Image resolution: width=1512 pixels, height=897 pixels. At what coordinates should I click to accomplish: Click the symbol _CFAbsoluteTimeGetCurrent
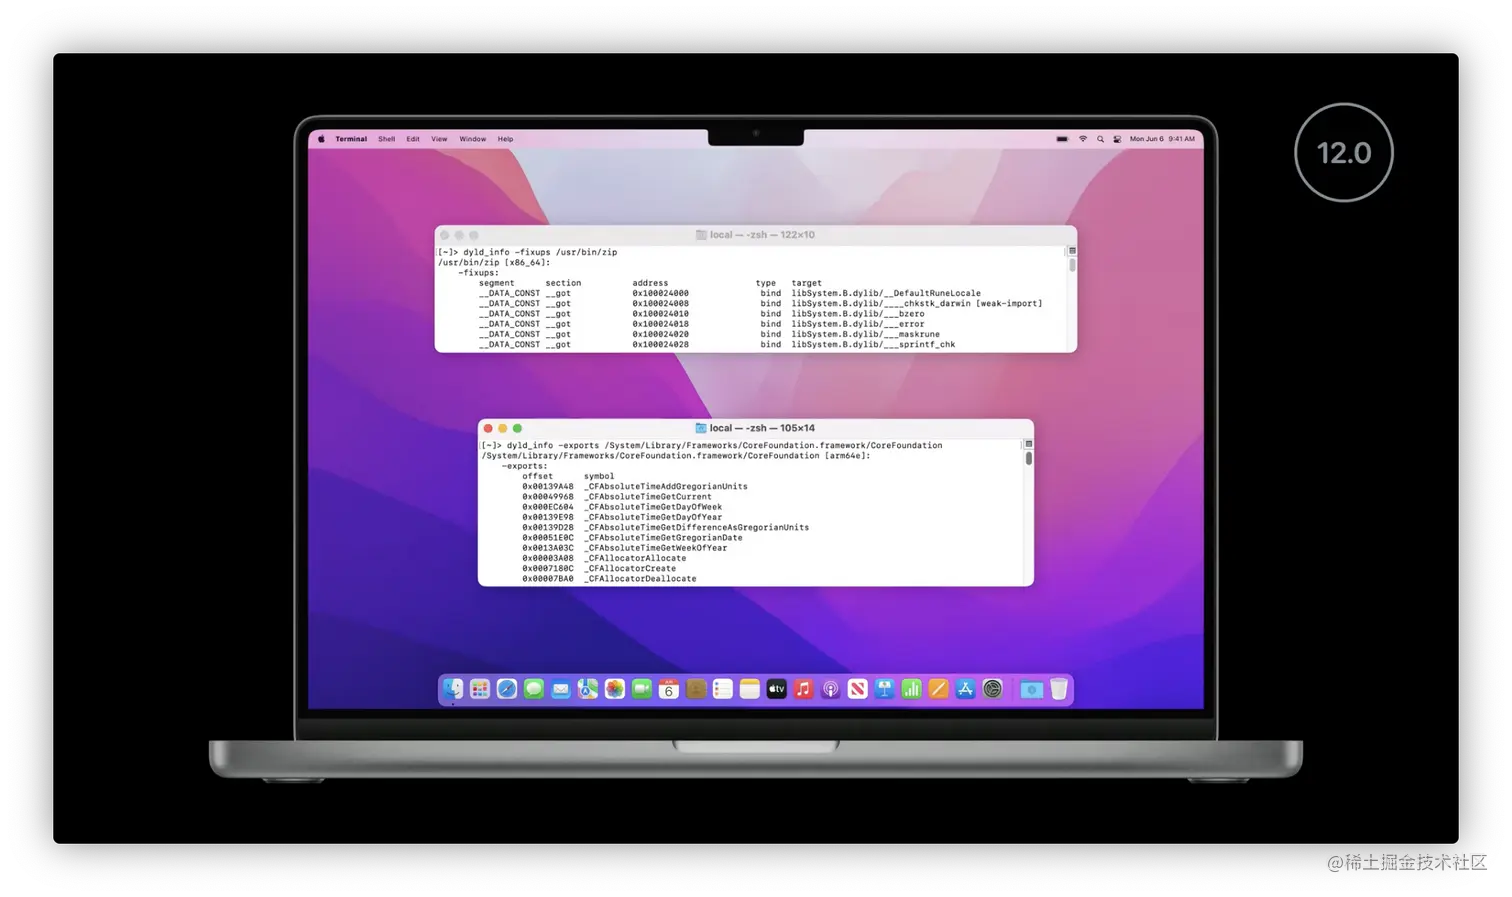[x=648, y=496]
